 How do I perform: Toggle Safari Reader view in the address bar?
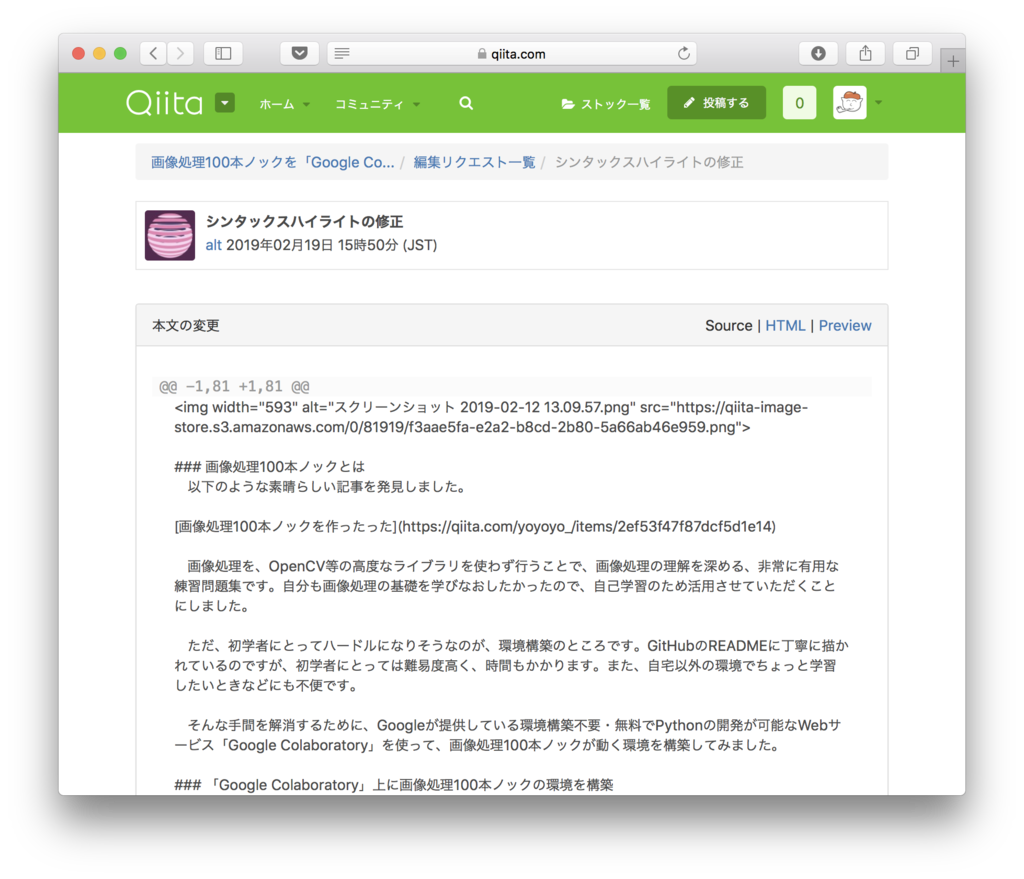tap(340, 53)
